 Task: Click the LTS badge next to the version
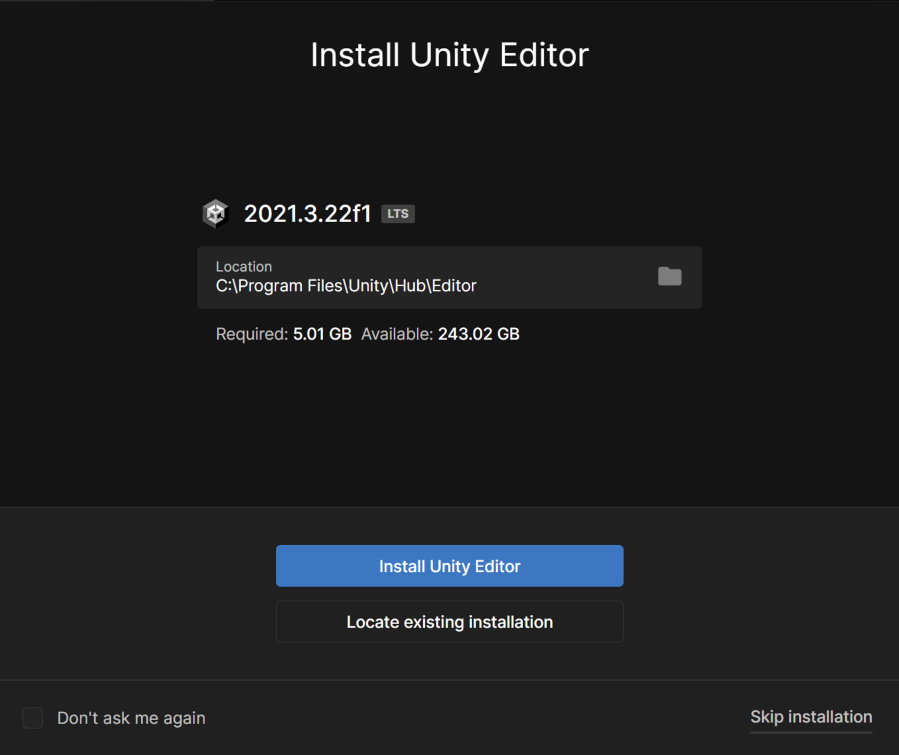tap(397, 213)
